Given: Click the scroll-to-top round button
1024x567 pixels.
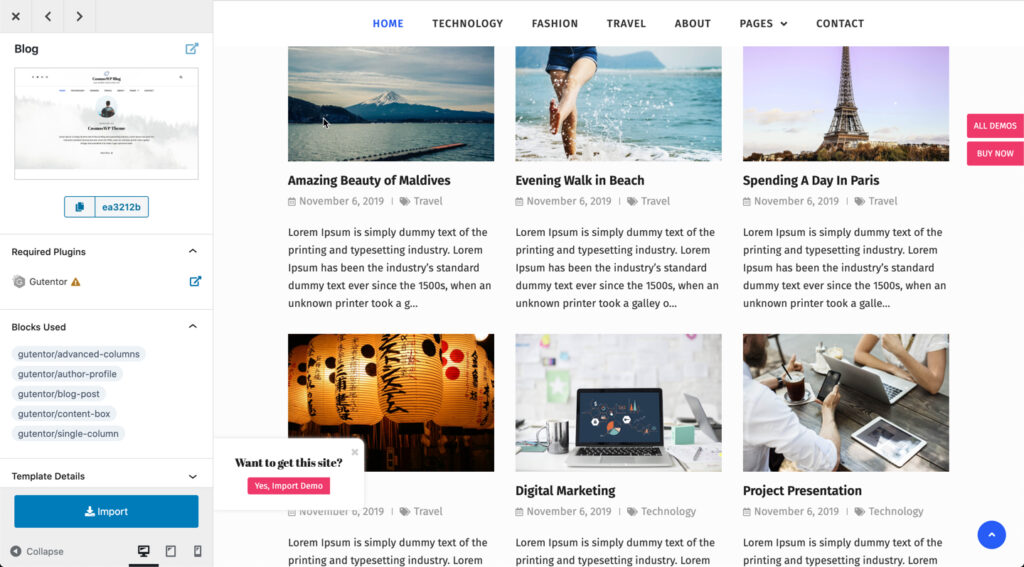Looking at the screenshot, I should coord(991,534).
